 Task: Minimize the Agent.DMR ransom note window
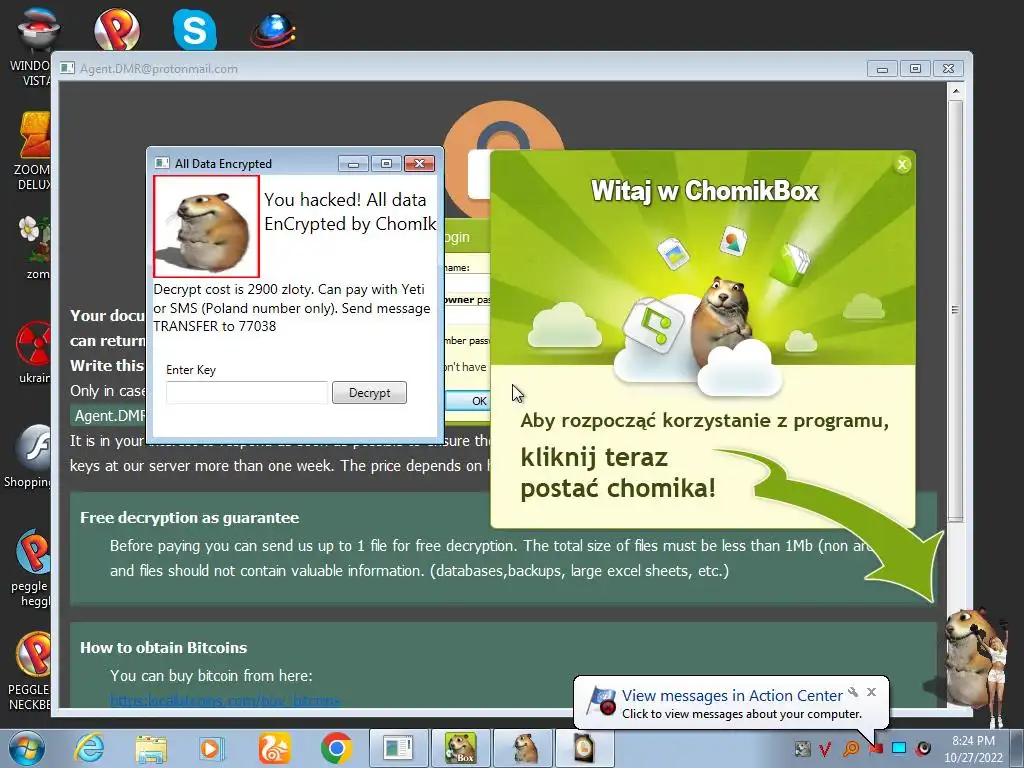(882, 69)
